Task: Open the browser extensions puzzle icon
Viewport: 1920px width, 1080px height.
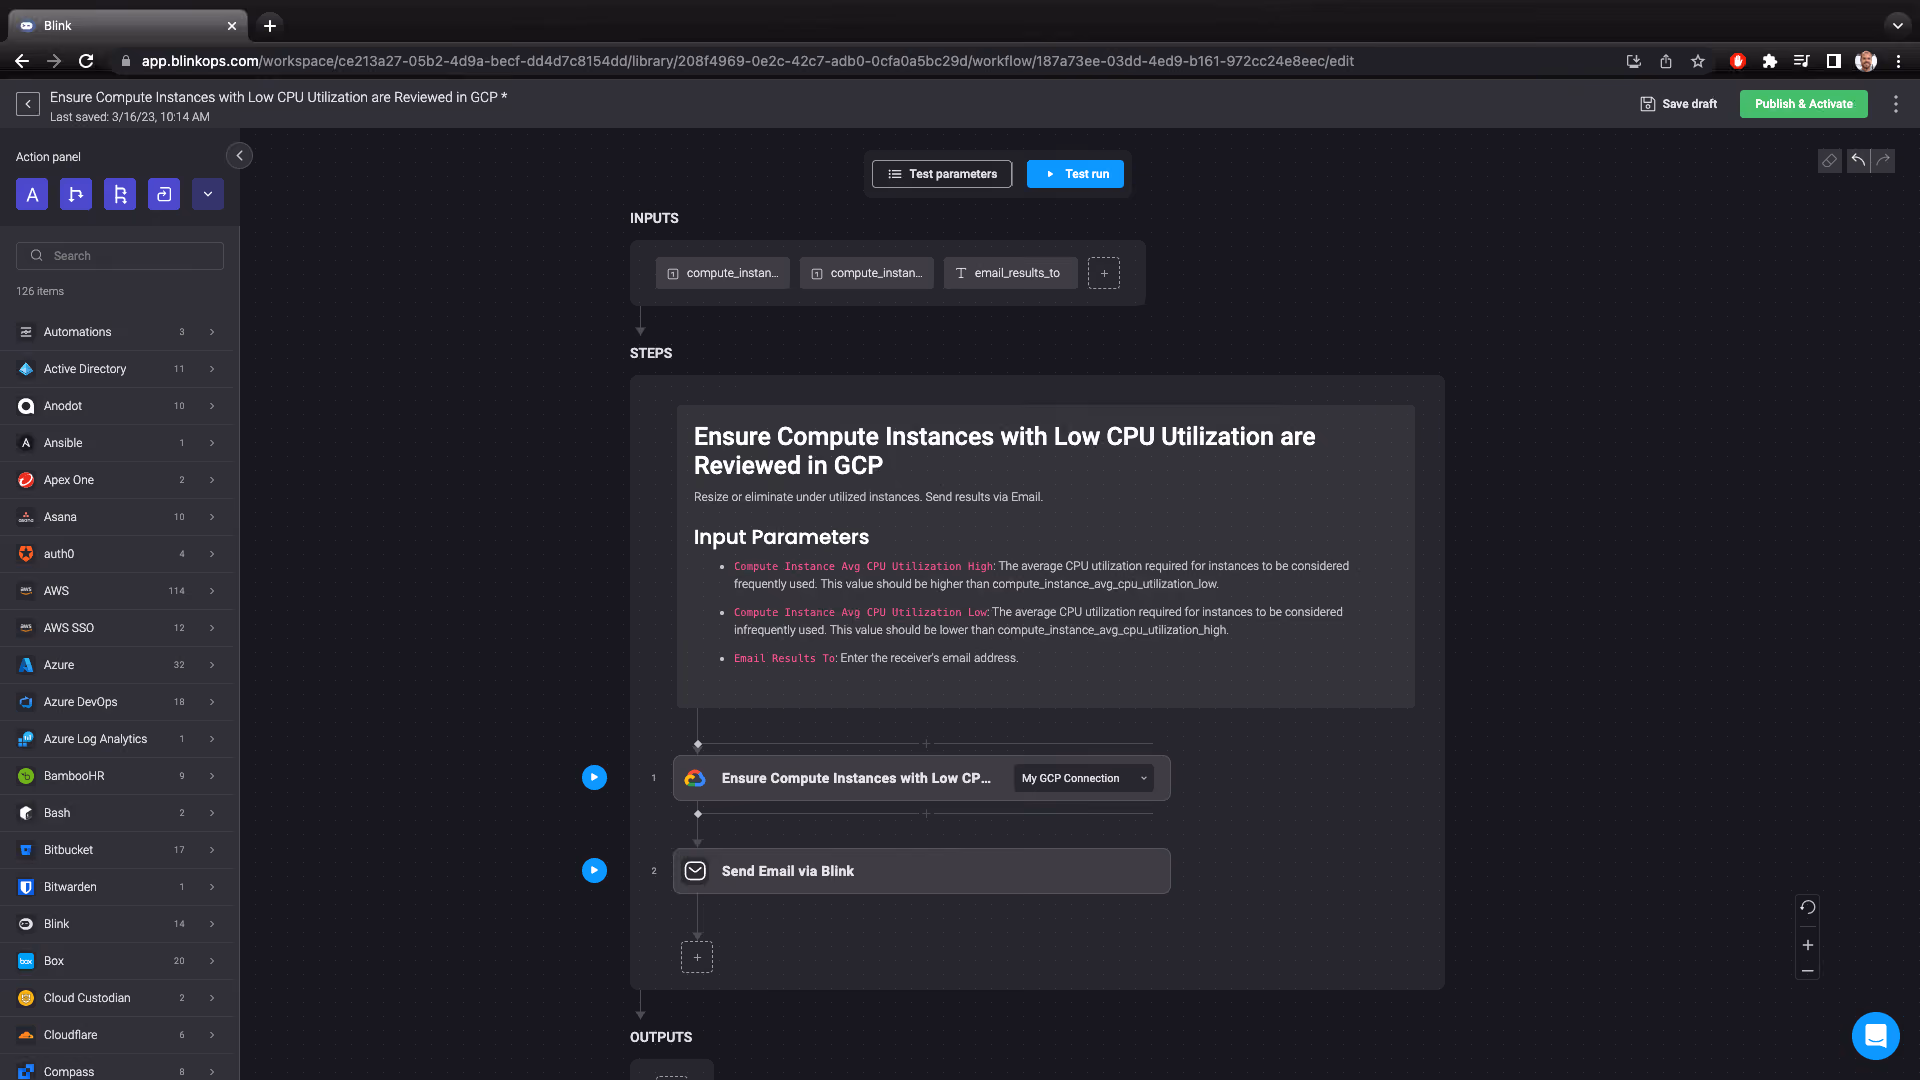Action: (x=1770, y=61)
